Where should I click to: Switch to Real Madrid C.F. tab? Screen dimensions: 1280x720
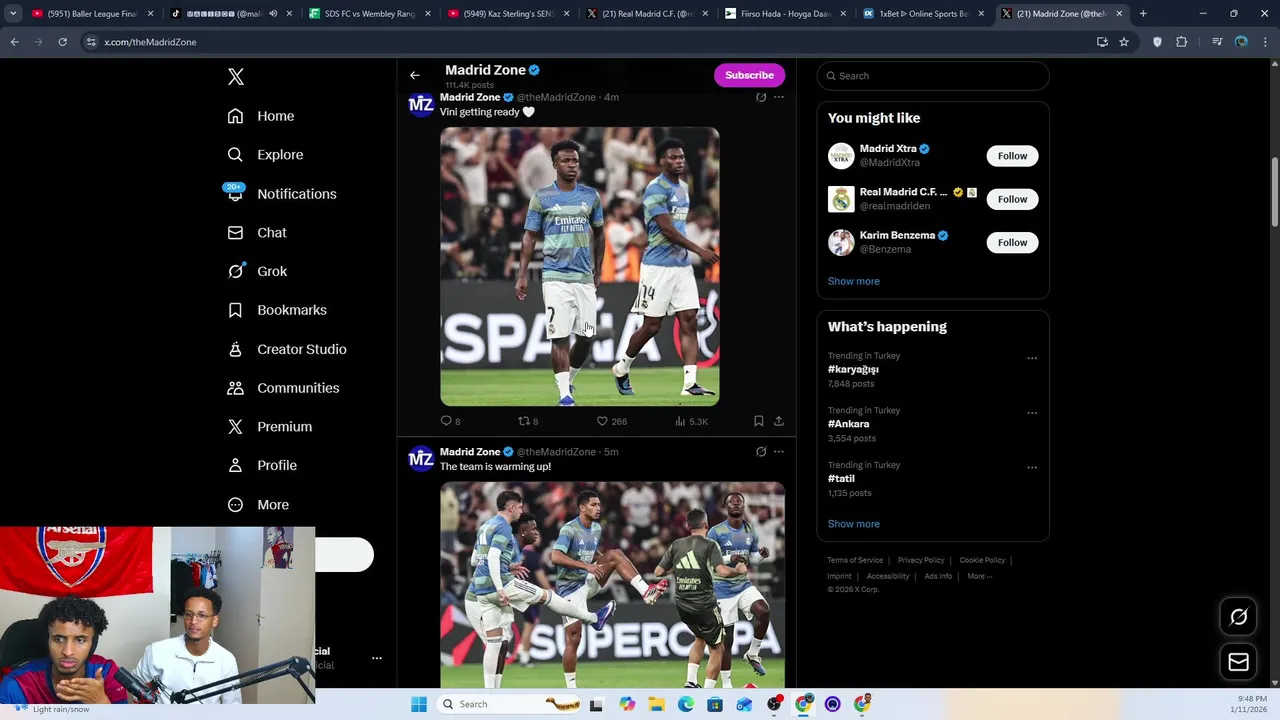click(x=646, y=14)
